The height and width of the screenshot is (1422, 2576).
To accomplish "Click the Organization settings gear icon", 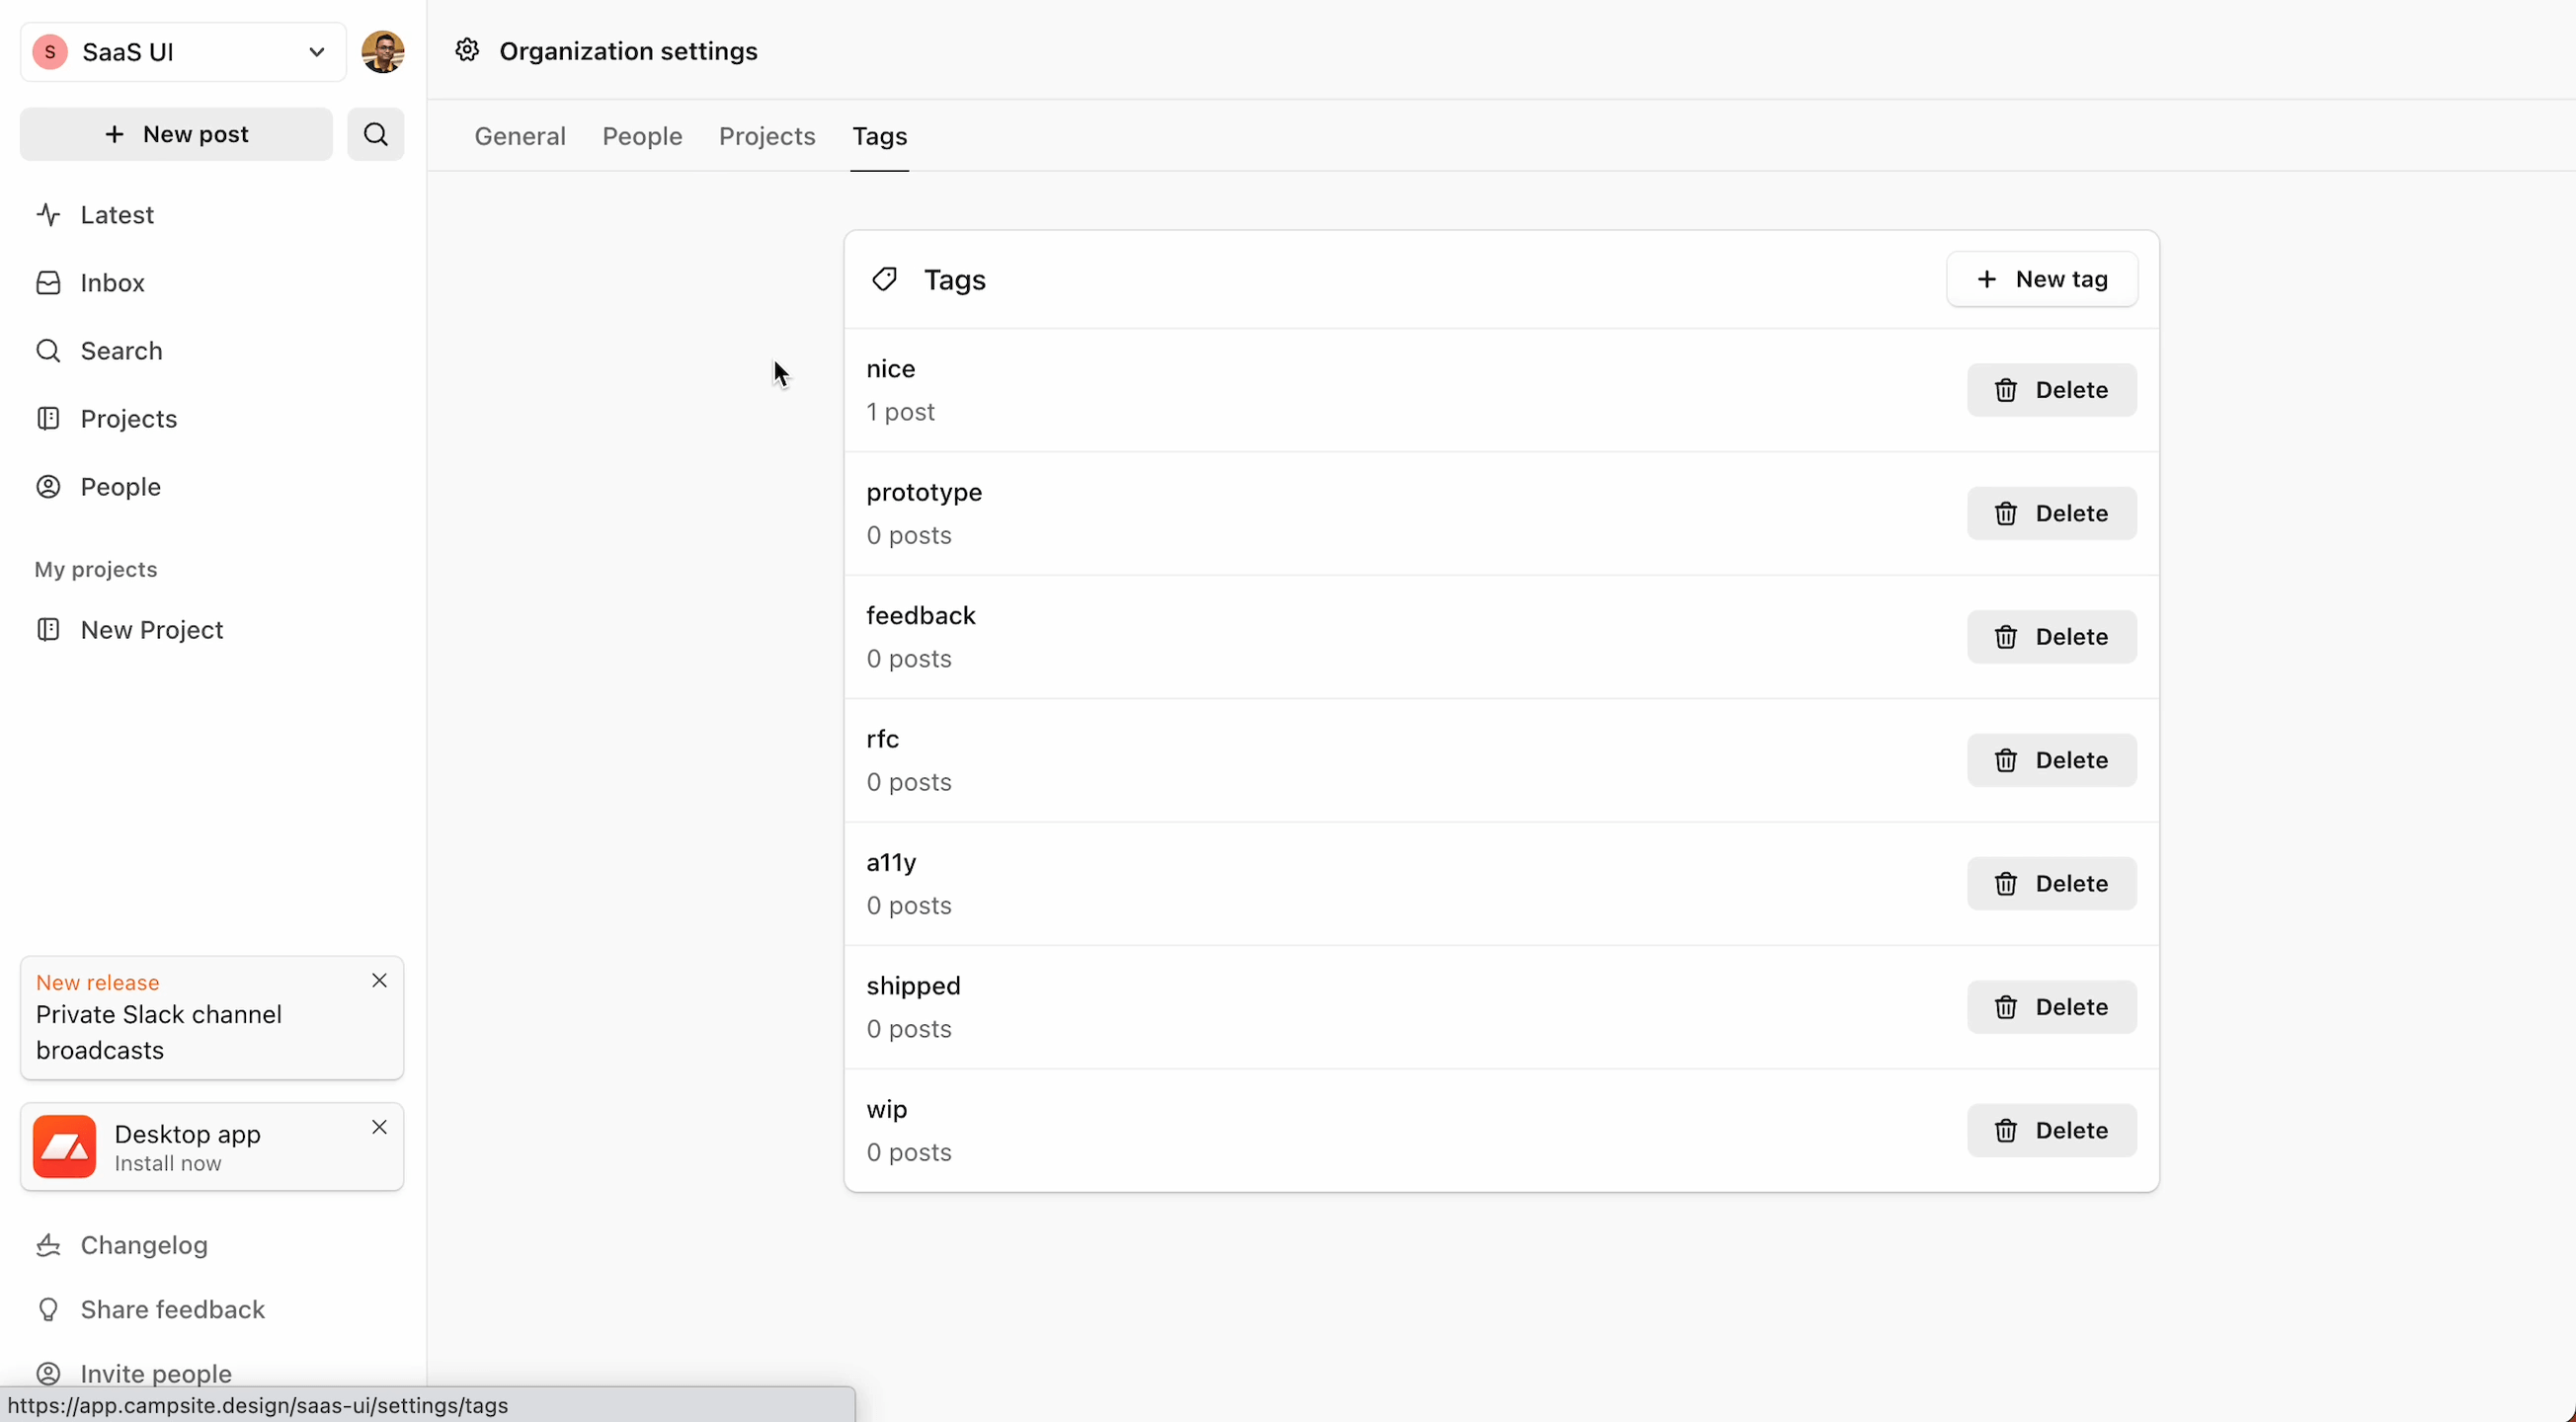I will (x=467, y=50).
